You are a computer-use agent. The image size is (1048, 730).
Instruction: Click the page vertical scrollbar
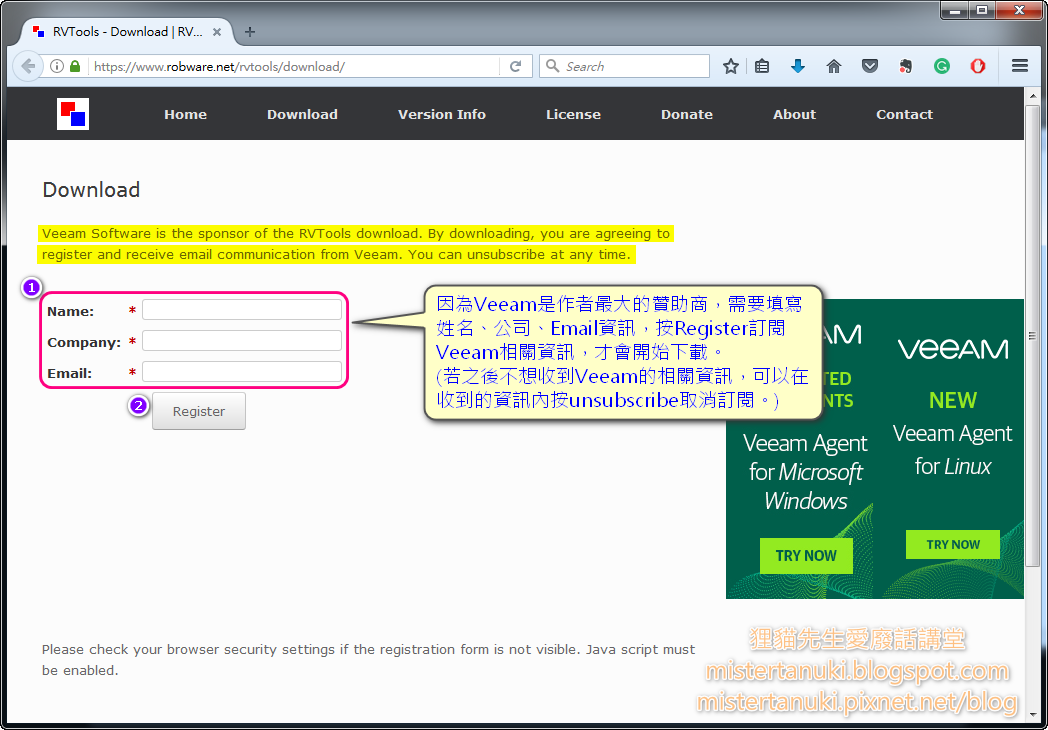coord(1033,334)
